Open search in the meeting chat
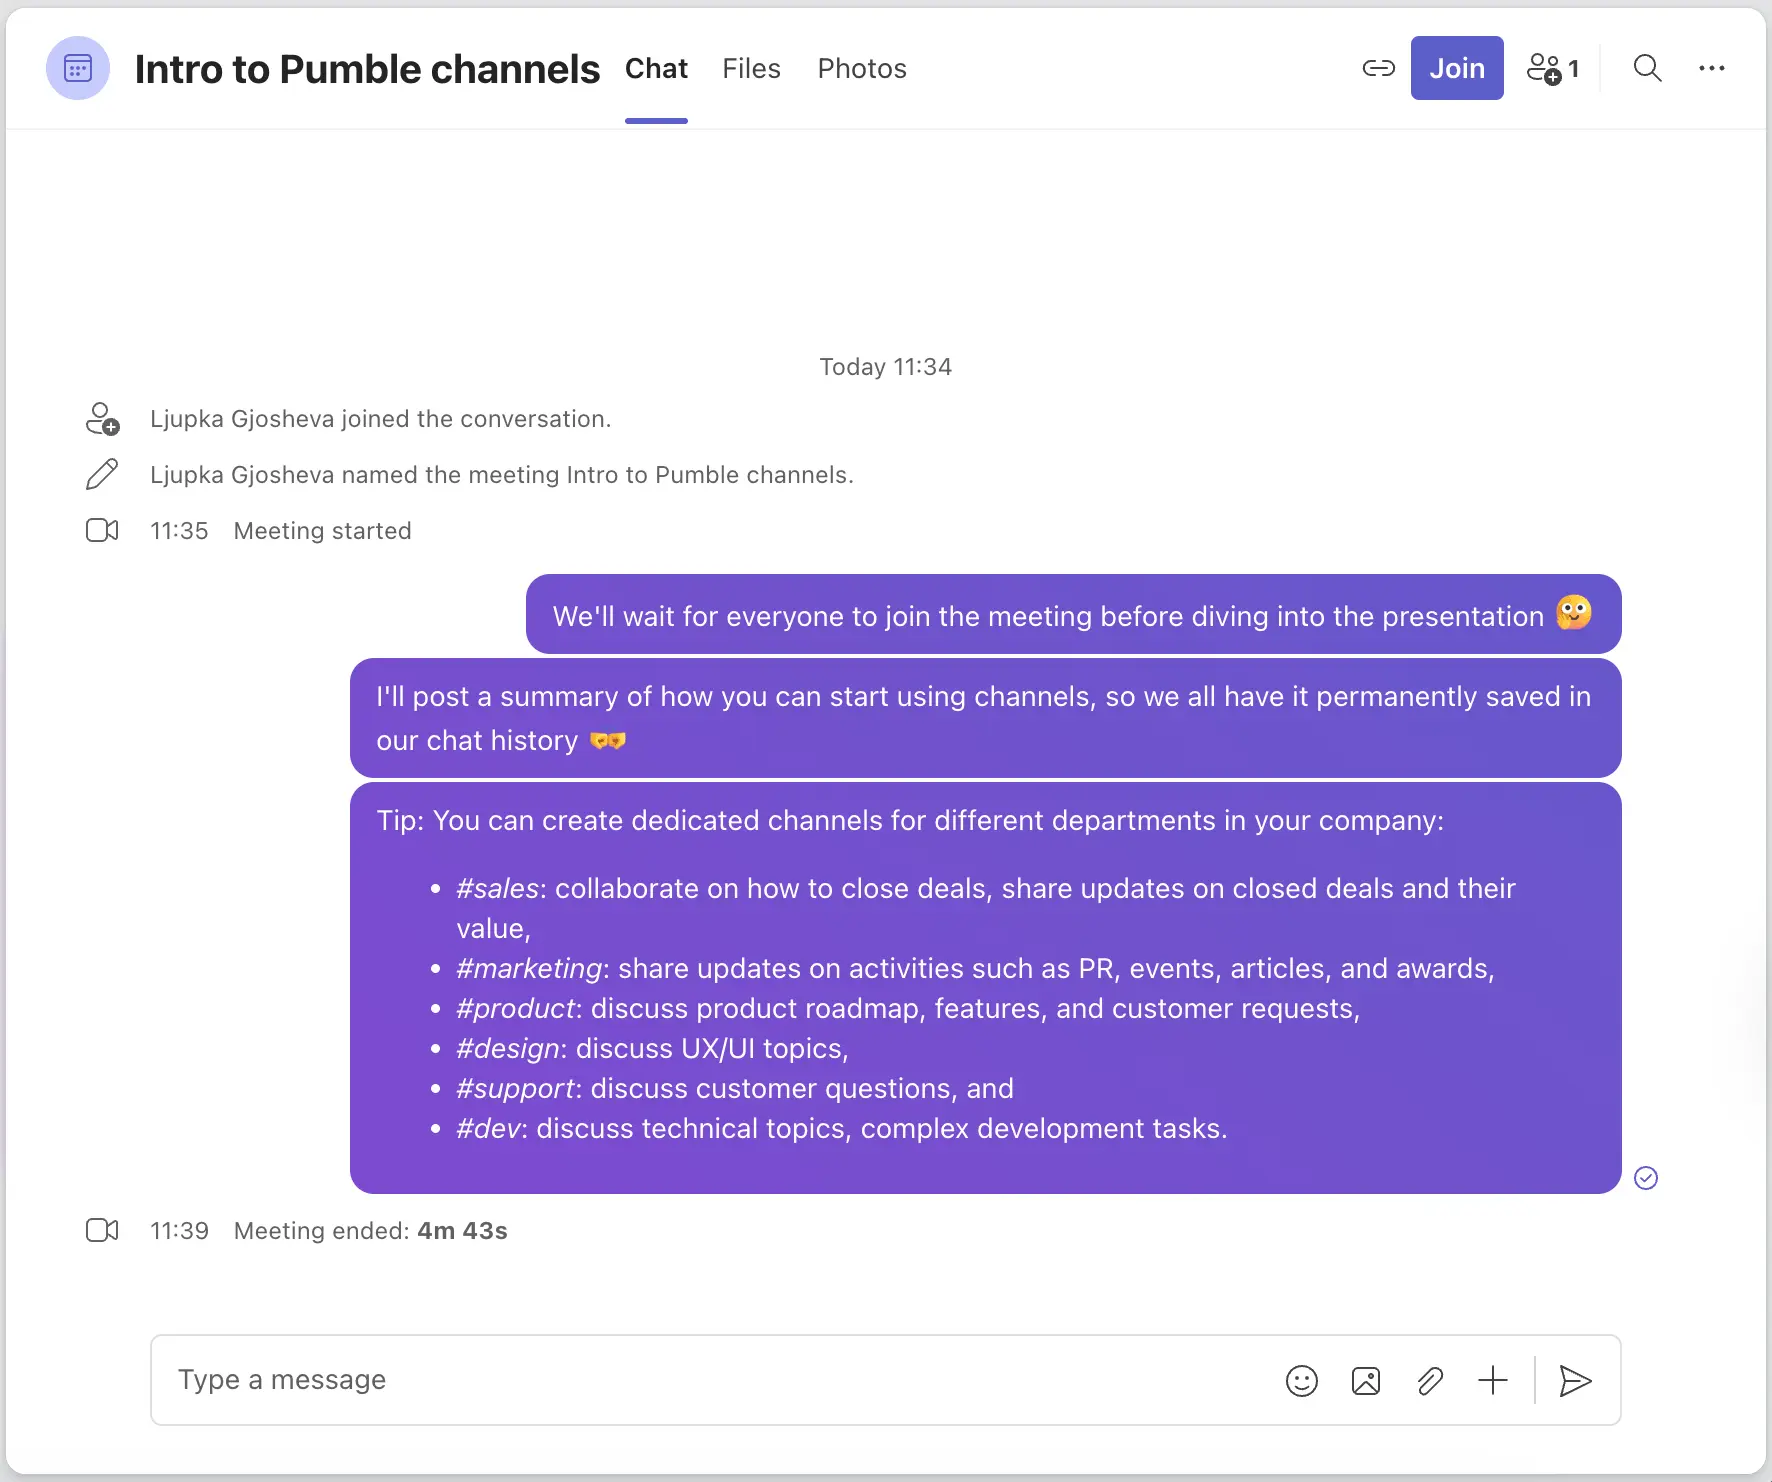The image size is (1772, 1482). point(1647,68)
